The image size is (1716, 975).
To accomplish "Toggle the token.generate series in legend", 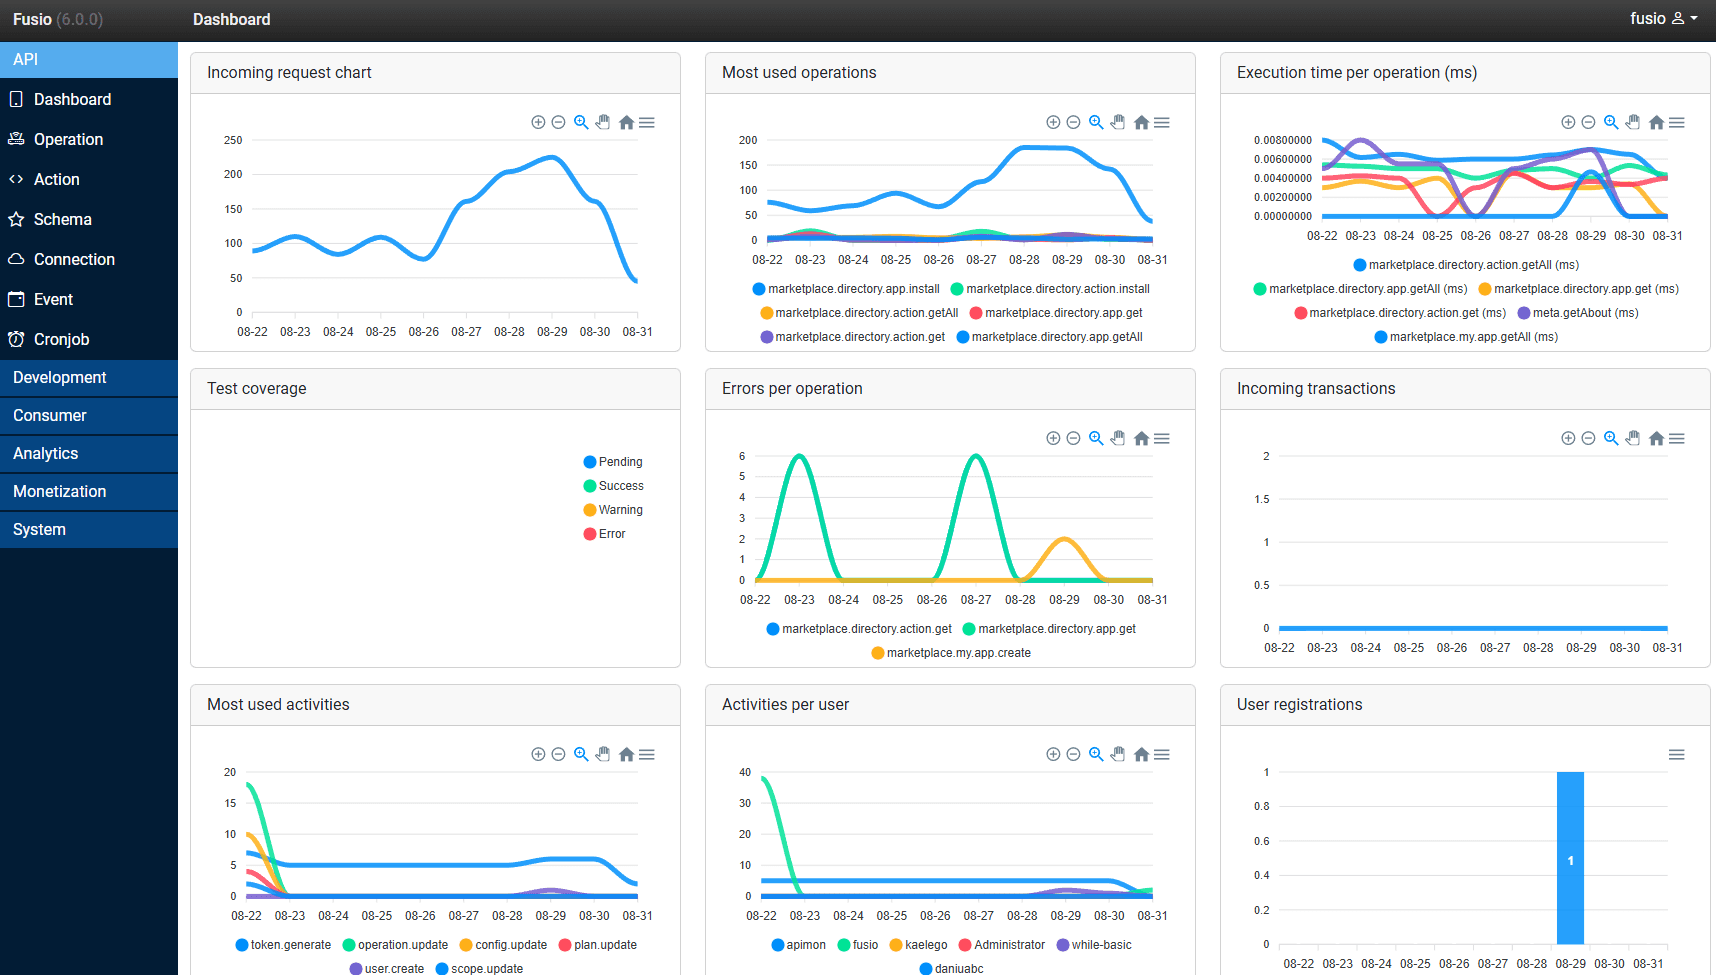I will click(283, 945).
